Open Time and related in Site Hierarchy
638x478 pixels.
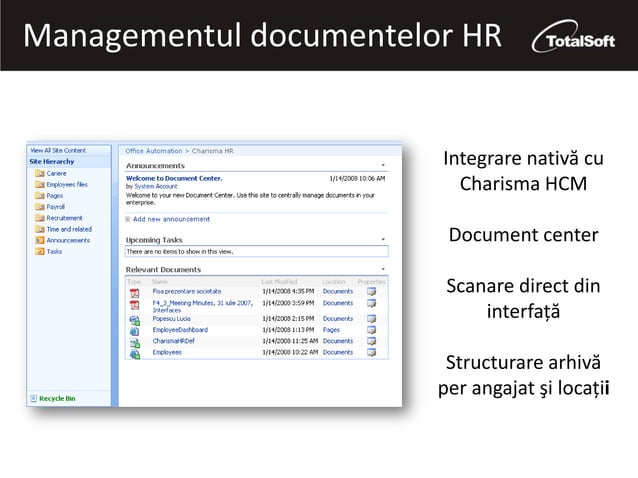coord(69,229)
